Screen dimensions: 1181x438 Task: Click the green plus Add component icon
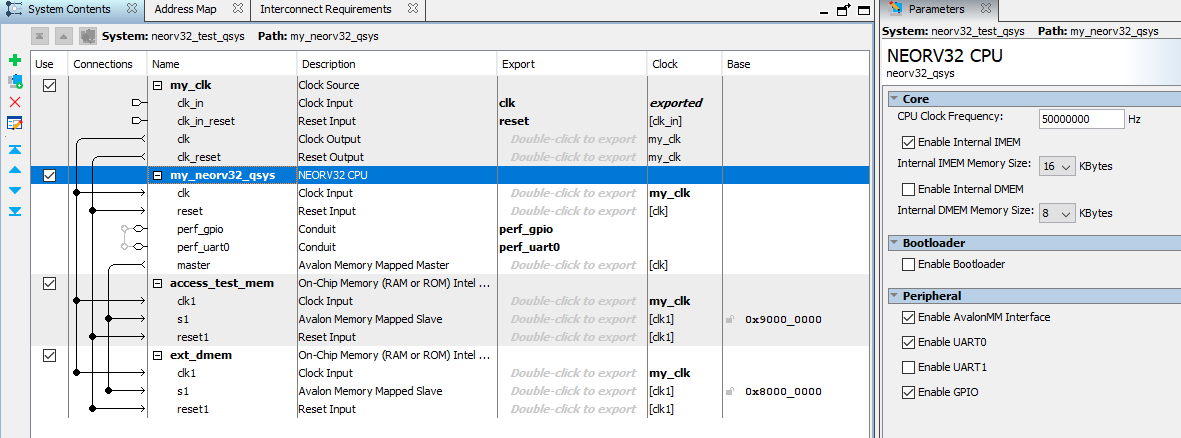(x=14, y=61)
